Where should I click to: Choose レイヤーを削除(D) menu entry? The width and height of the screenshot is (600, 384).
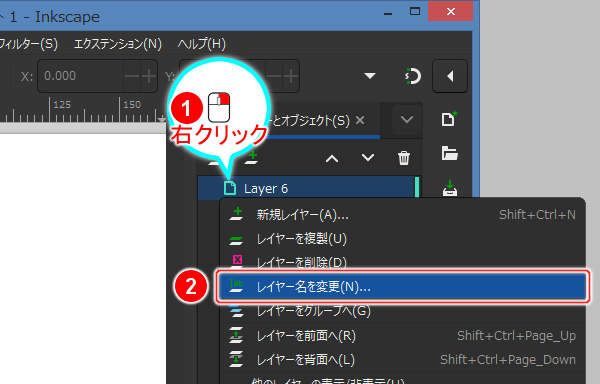pos(403,262)
